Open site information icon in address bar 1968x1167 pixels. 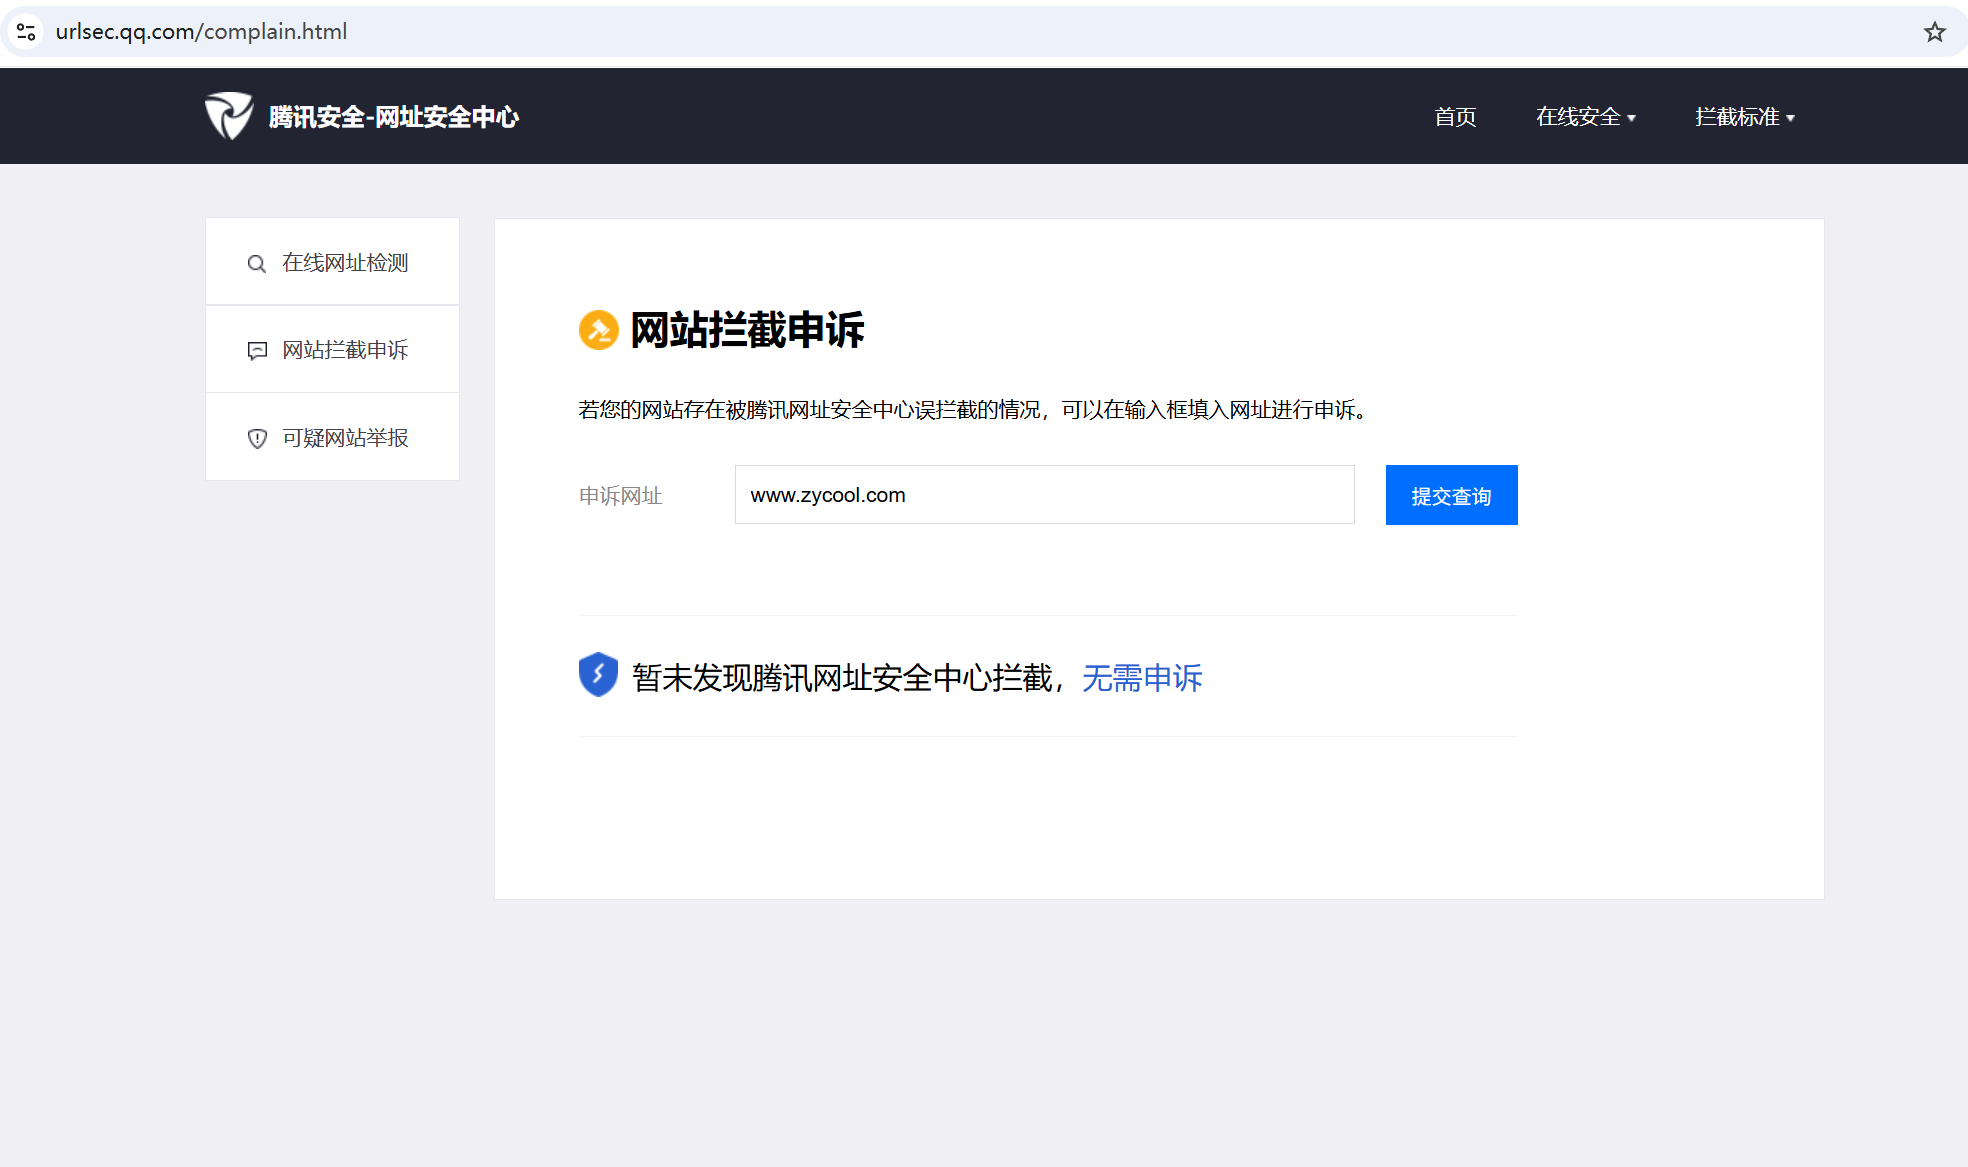(26, 32)
